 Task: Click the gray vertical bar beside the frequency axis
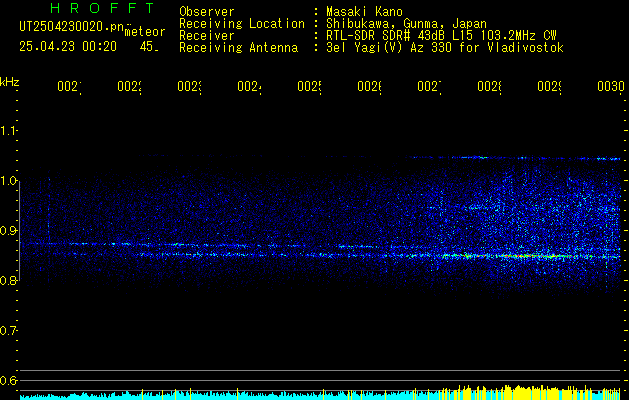20,231
